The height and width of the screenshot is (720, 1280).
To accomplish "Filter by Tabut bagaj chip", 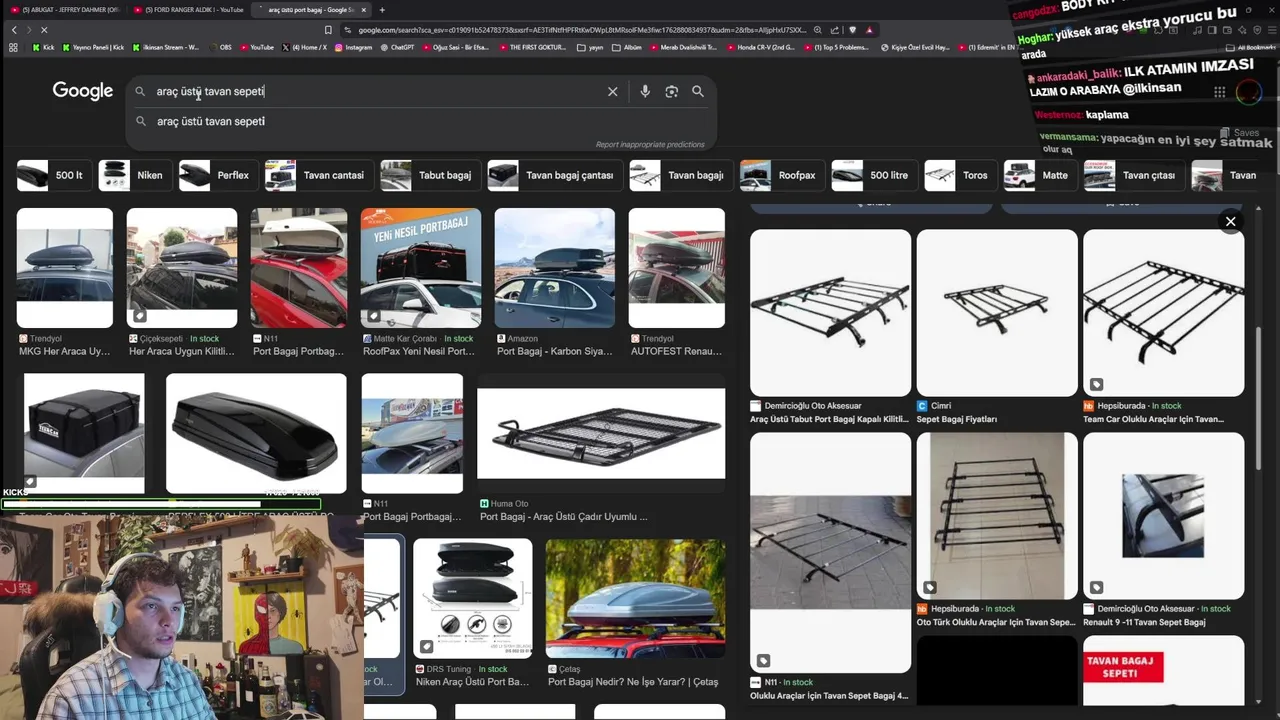I will pos(430,175).
